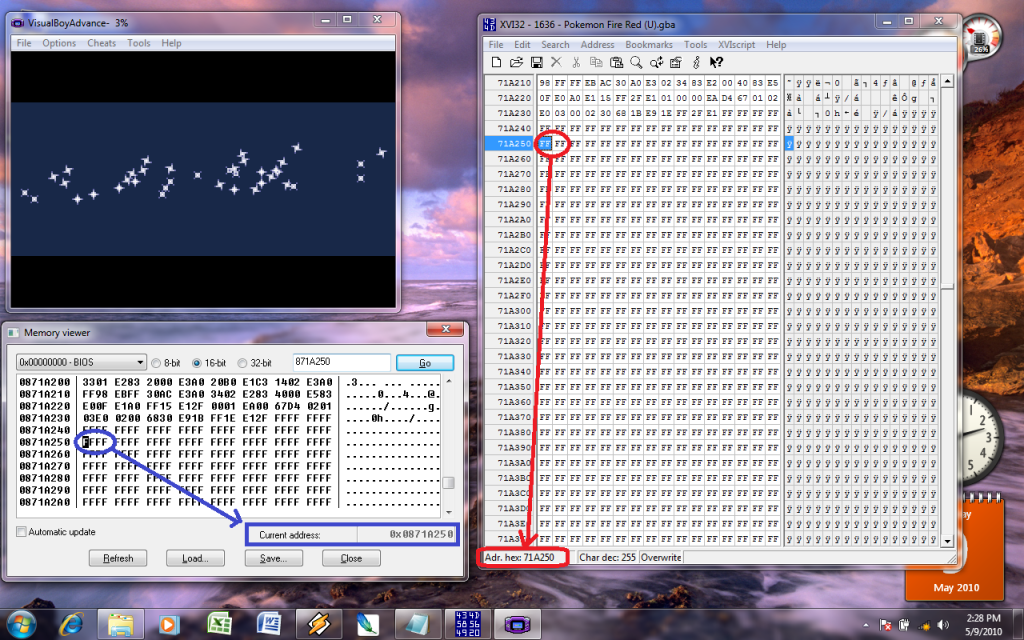Click Char dec: 255 status field
The width and height of the screenshot is (1024, 640).
pos(607,558)
